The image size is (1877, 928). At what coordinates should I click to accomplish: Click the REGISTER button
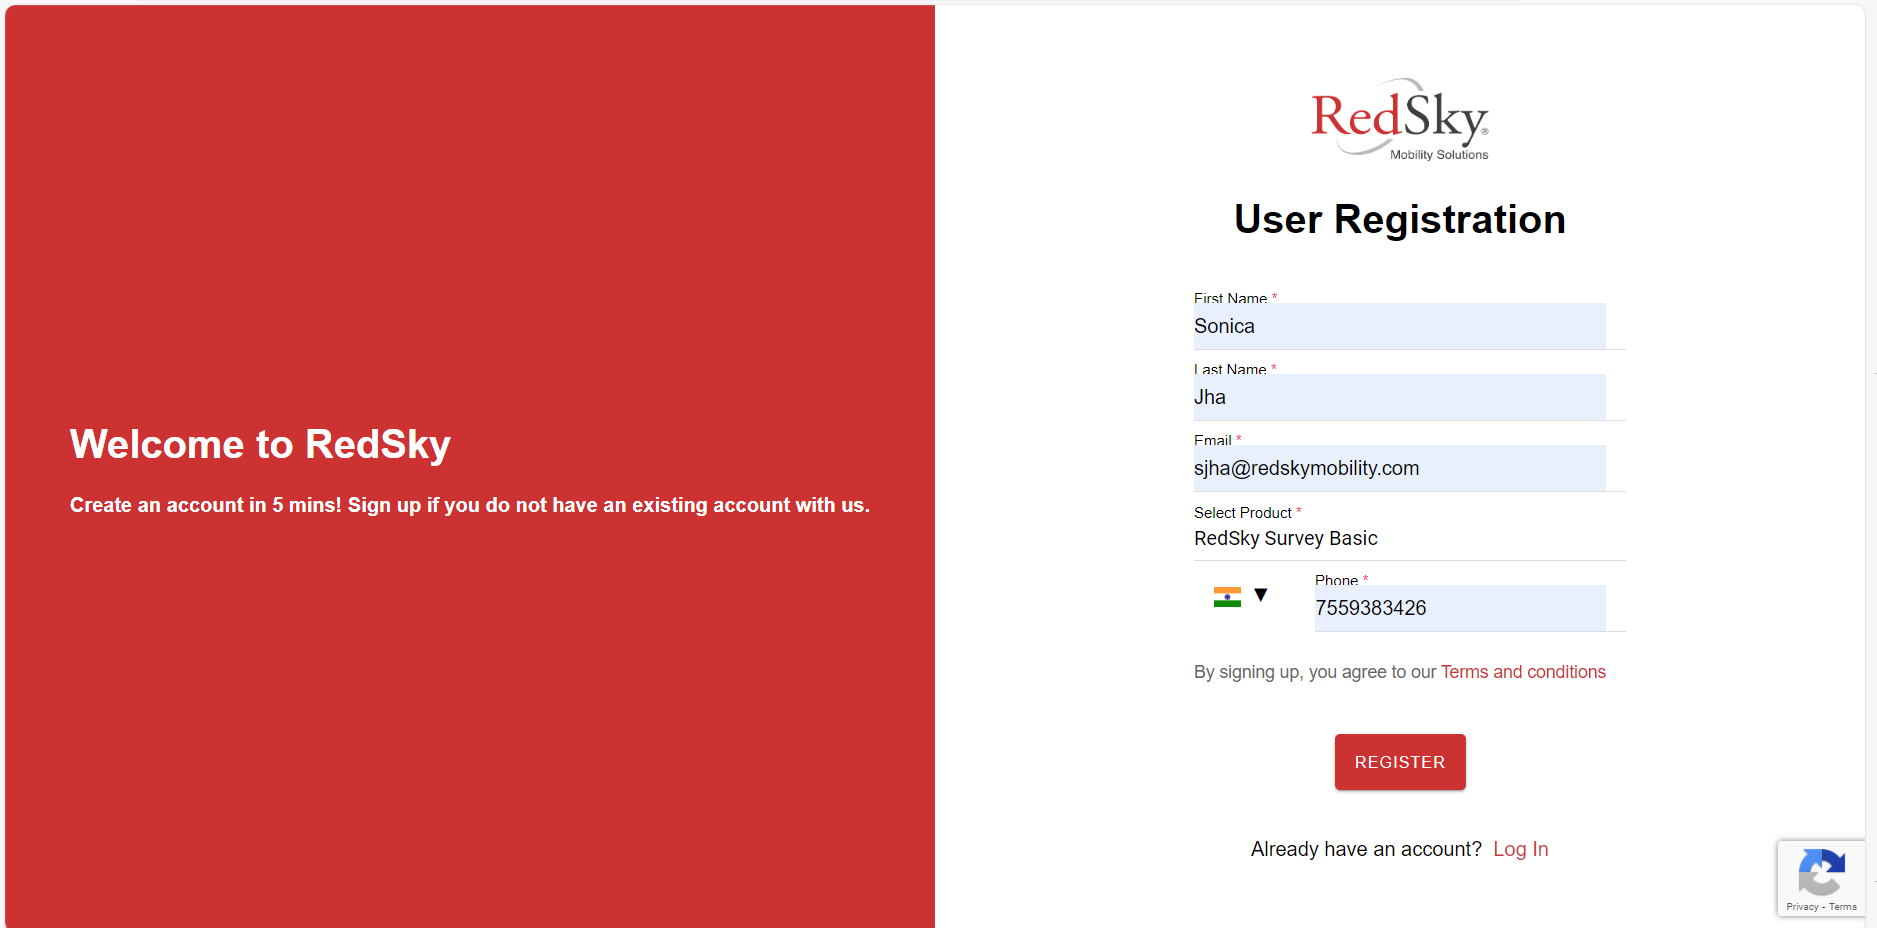coord(1400,762)
